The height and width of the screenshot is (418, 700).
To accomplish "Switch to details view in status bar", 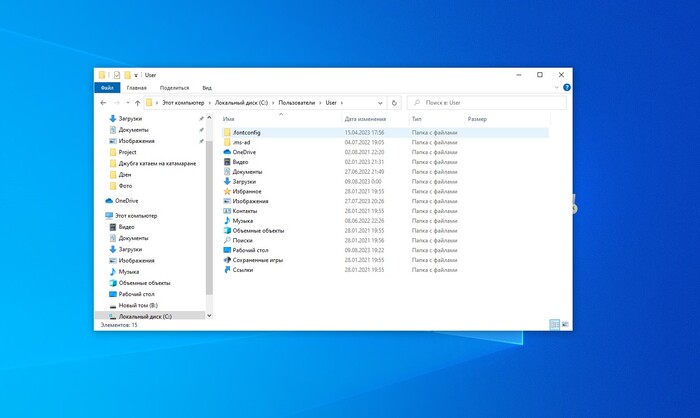I will pyautogui.click(x=554, y=324).
